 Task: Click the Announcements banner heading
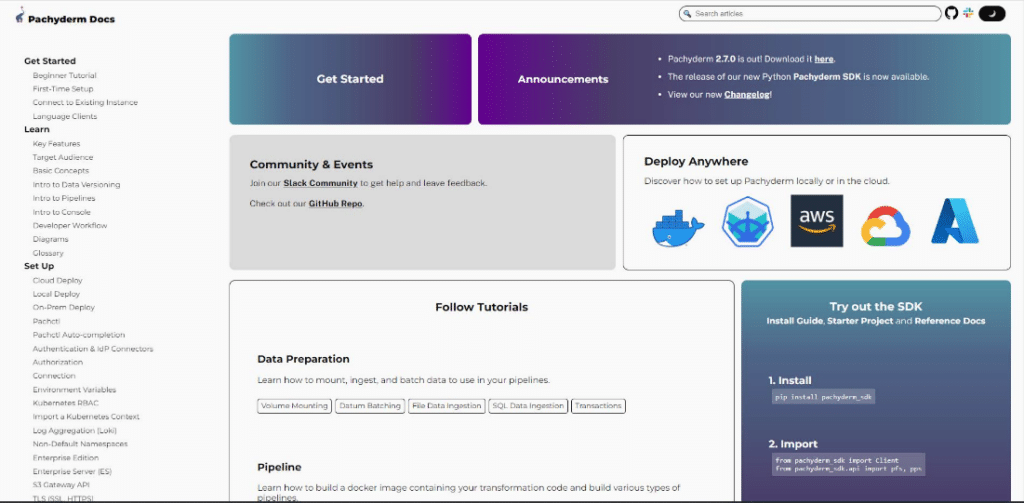(563, 79)
